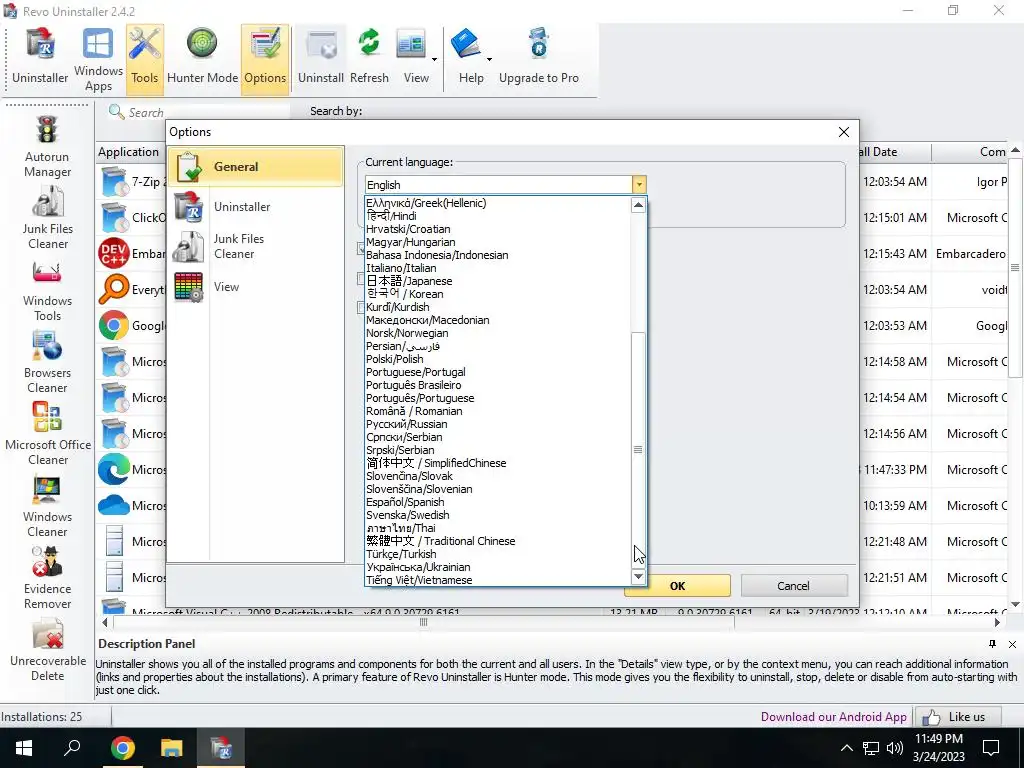Choose Українська/Ukrainian from language list
The image size is (1024, 768).
click(418, 567)
